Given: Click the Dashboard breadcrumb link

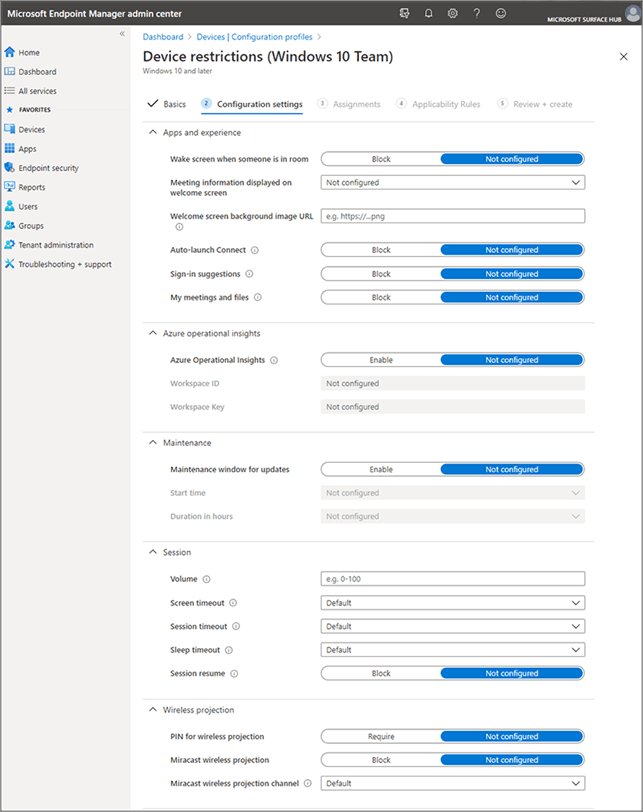Looking at the screenshot, I should [x=163, y=36].
